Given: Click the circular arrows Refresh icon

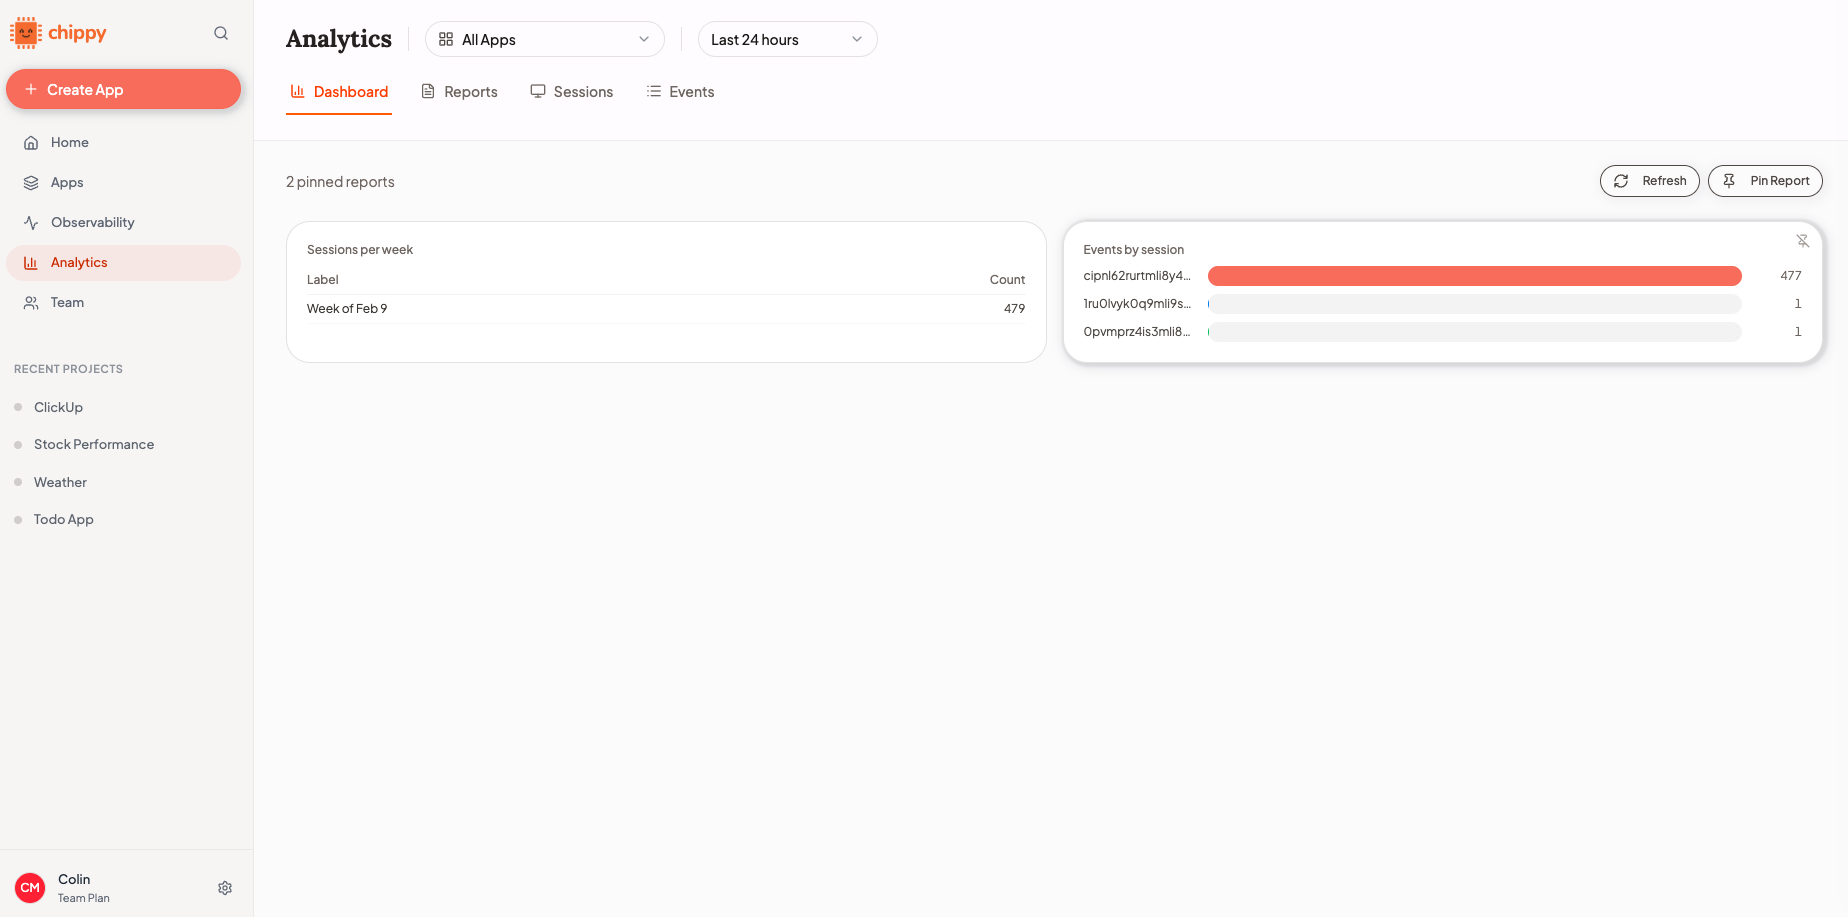Looking at the screenshot, I should (x=1621, y=181).
